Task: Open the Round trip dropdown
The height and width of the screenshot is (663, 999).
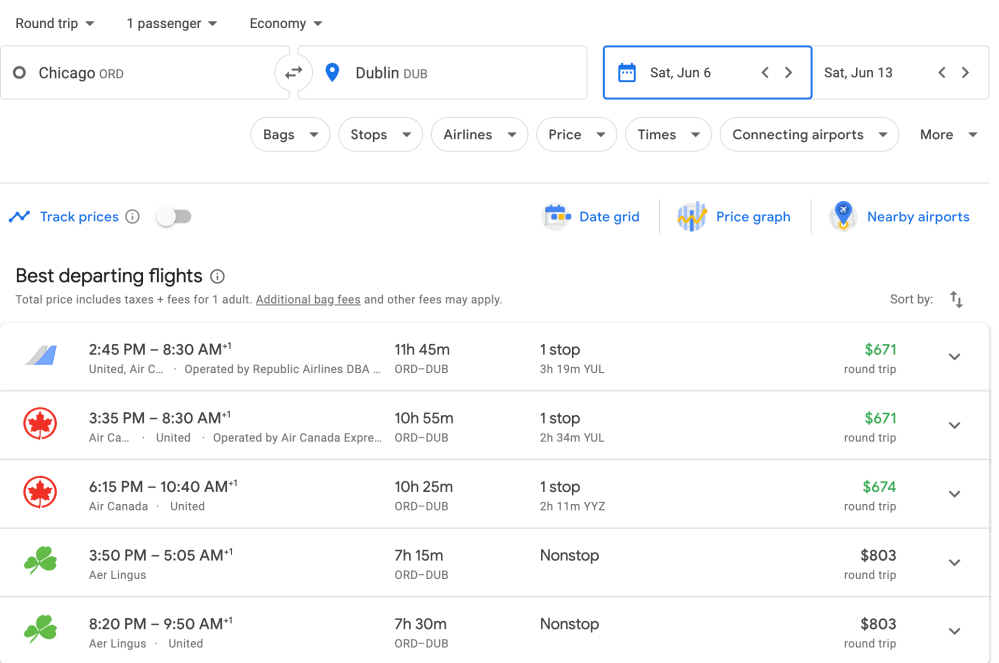Action: [55, 23]
